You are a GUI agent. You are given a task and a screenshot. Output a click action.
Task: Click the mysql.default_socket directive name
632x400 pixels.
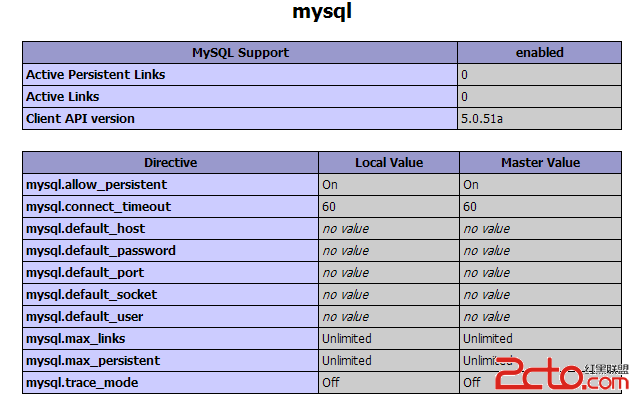pos(91,295)
